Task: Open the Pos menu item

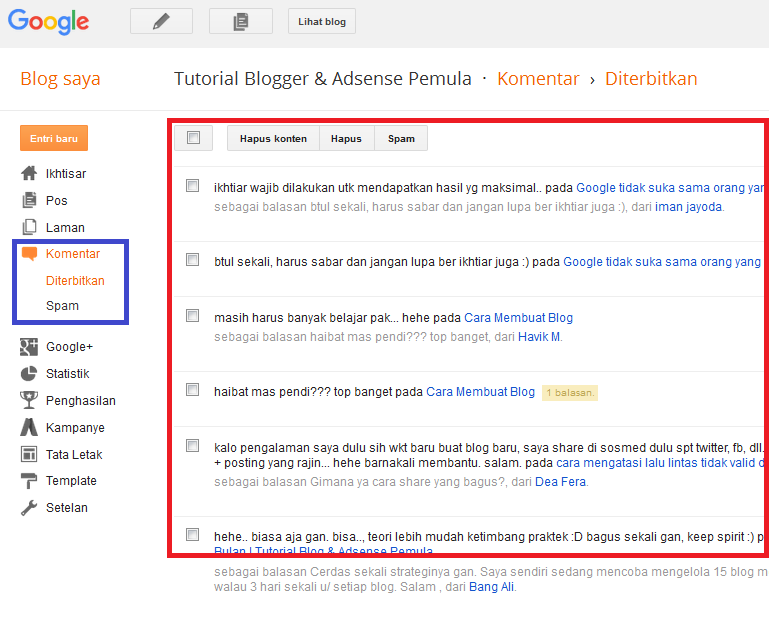Action: tap(56, 201)
